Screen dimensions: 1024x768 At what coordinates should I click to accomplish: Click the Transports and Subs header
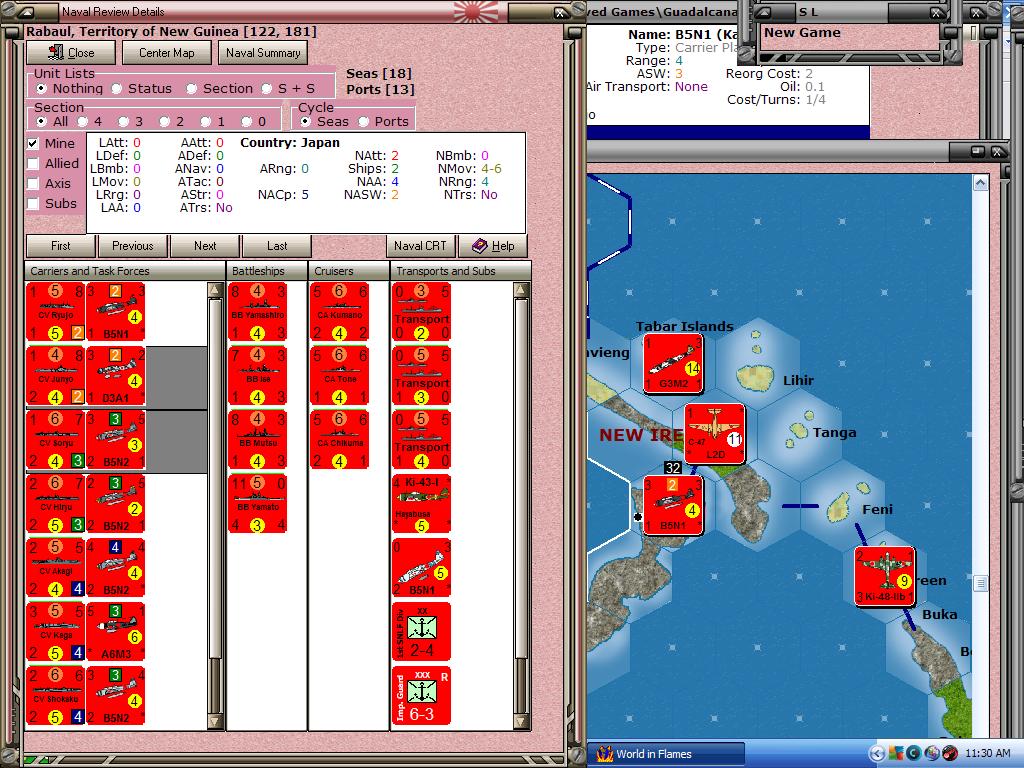click(x=460, y=270)
